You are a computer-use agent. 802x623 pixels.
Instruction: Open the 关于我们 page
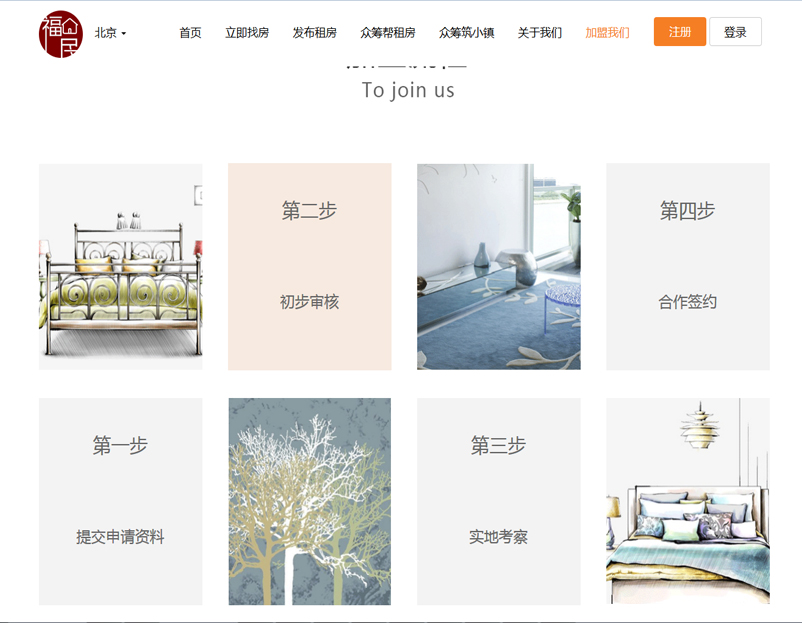(x=540, y=33)
